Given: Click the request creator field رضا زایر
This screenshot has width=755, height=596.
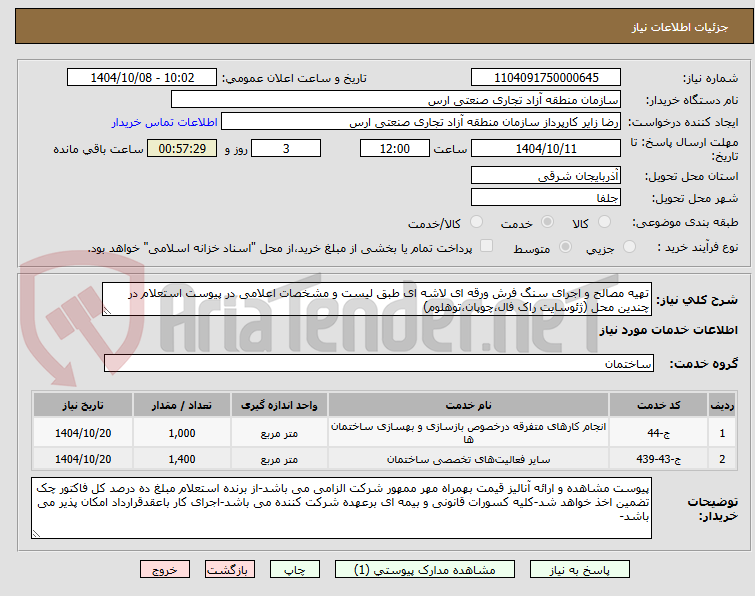Looking at the screenshot, I should pos(421,122).
